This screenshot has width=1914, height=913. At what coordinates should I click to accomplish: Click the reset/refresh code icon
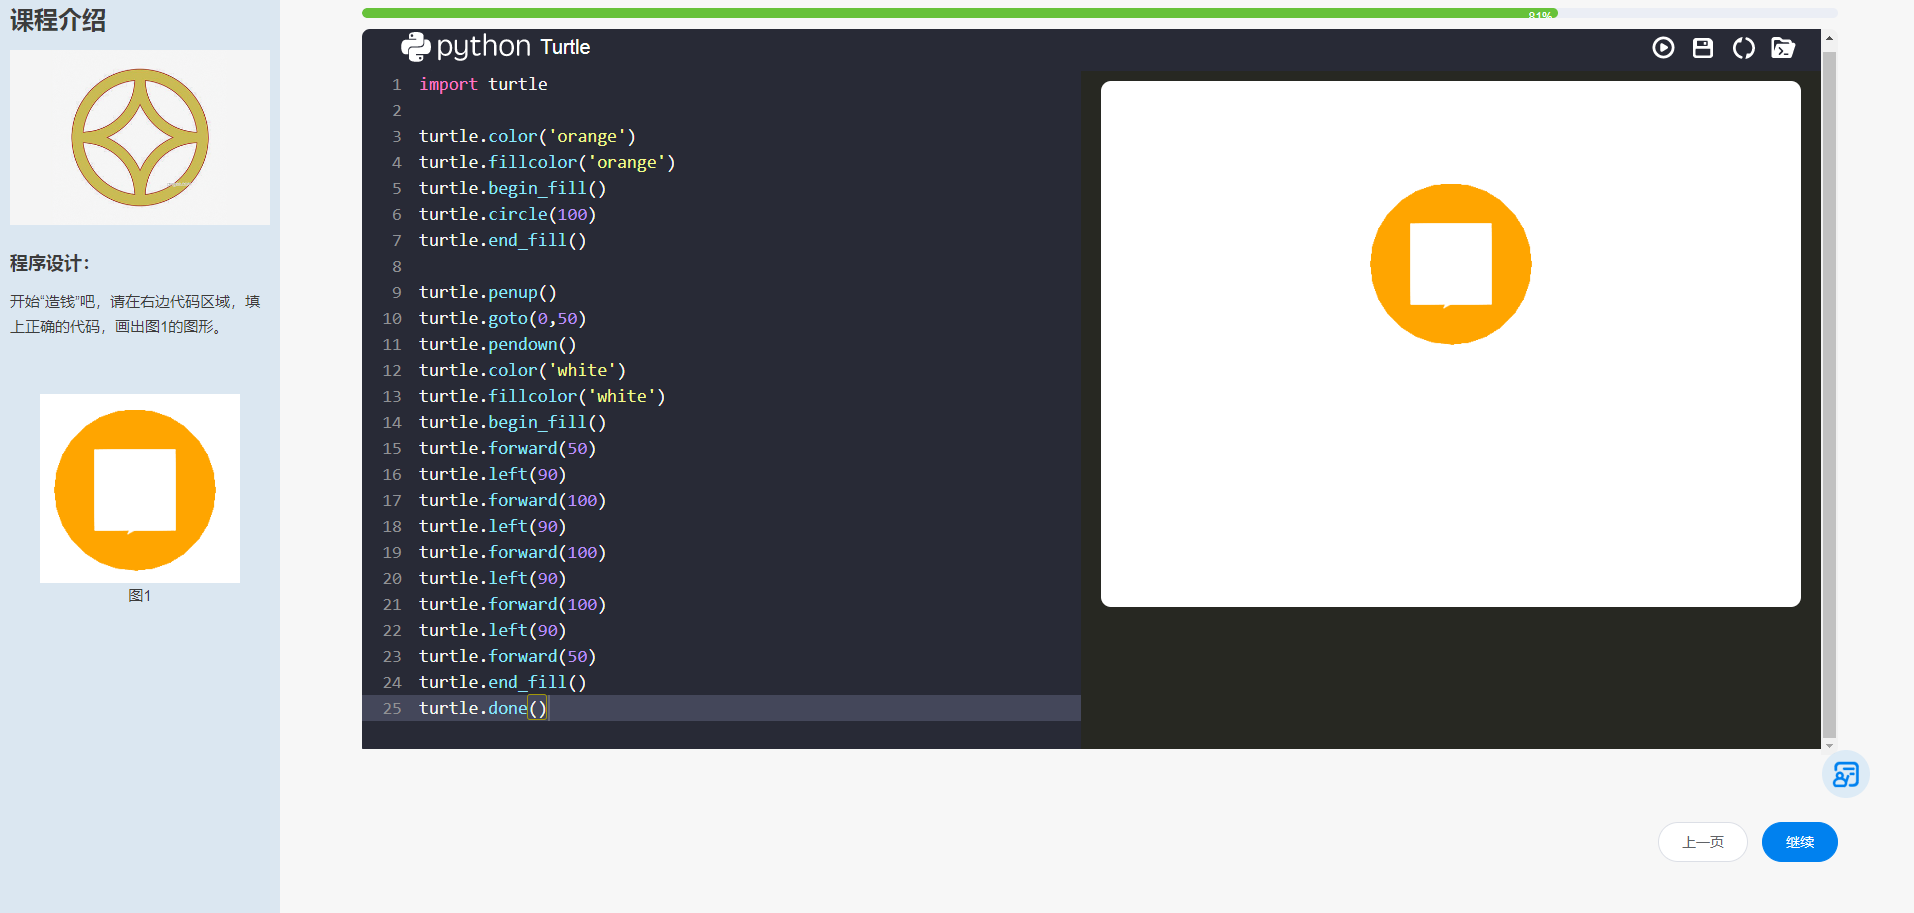pos(1743,48)
